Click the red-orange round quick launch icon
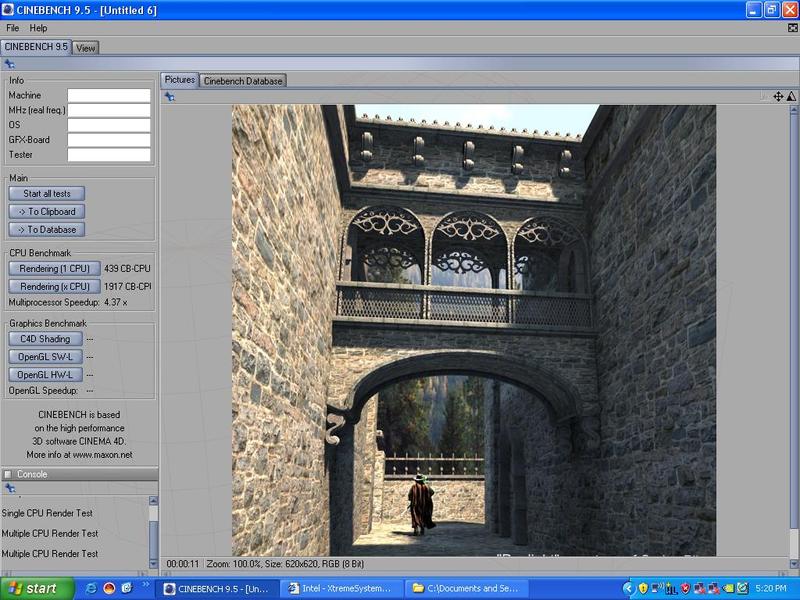The height and width of the screenshot is (600, 800). pos(109,588)
